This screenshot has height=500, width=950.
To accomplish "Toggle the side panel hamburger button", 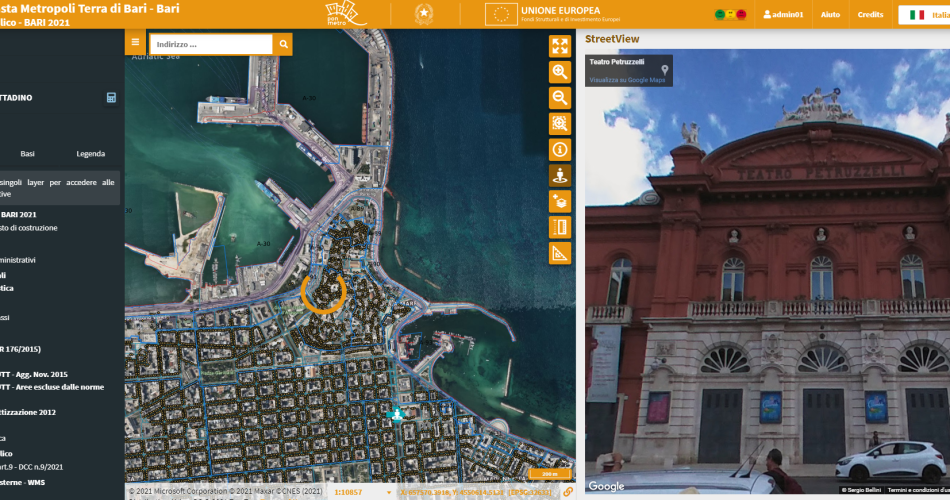I will [x=135, y=44].
